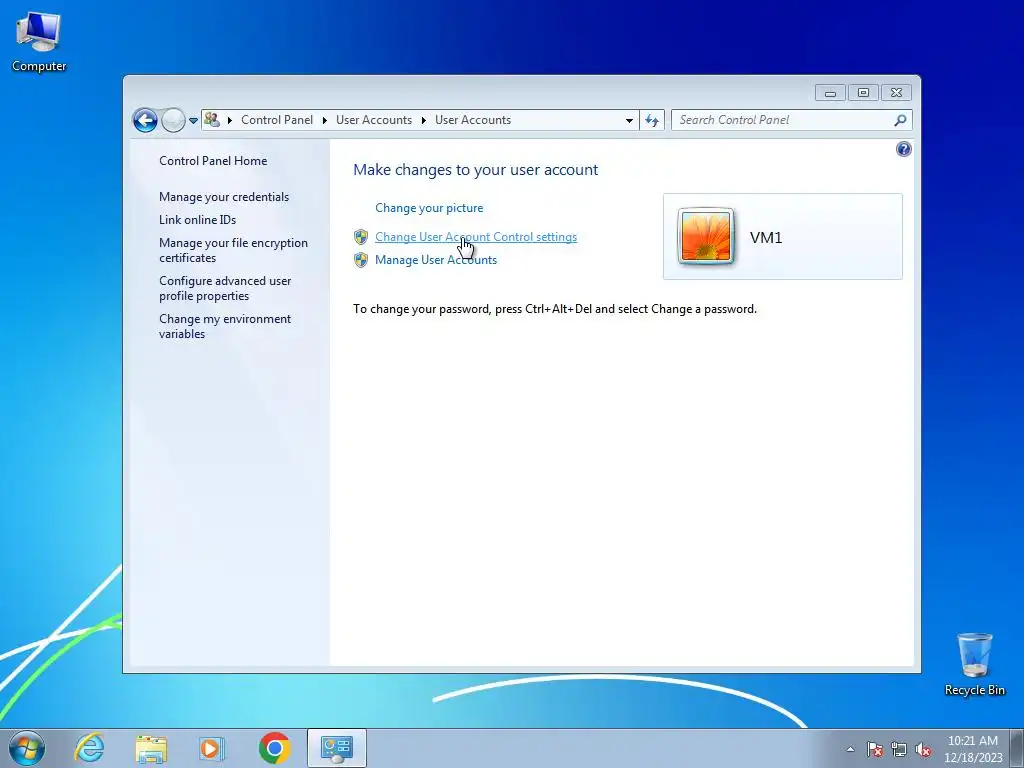The height and width of the screenshot is (768, 1024).
Task: Open Link online IDs
Action: click(197, 219)
